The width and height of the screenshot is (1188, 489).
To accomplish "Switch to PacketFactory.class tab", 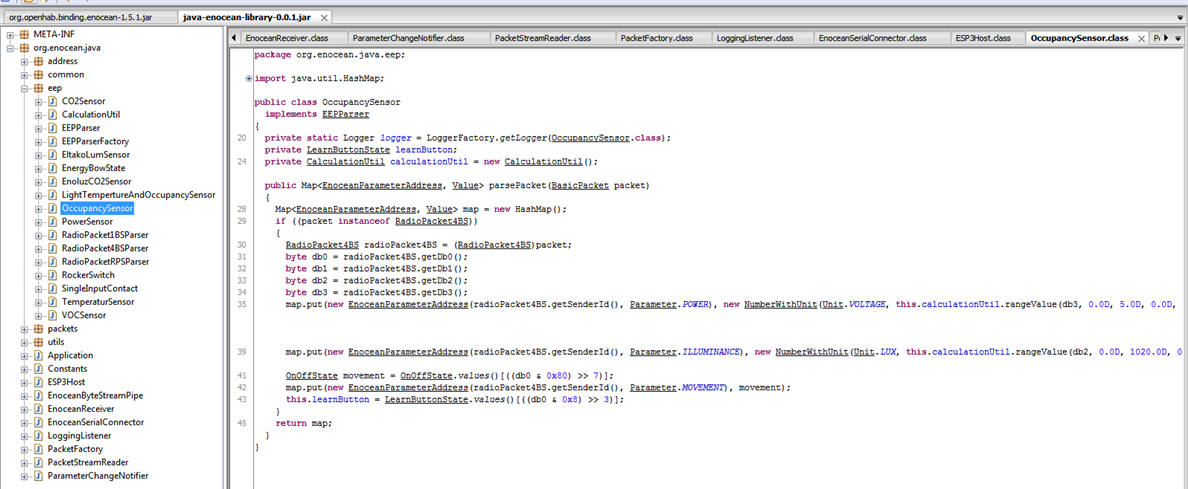I will 656,38.
